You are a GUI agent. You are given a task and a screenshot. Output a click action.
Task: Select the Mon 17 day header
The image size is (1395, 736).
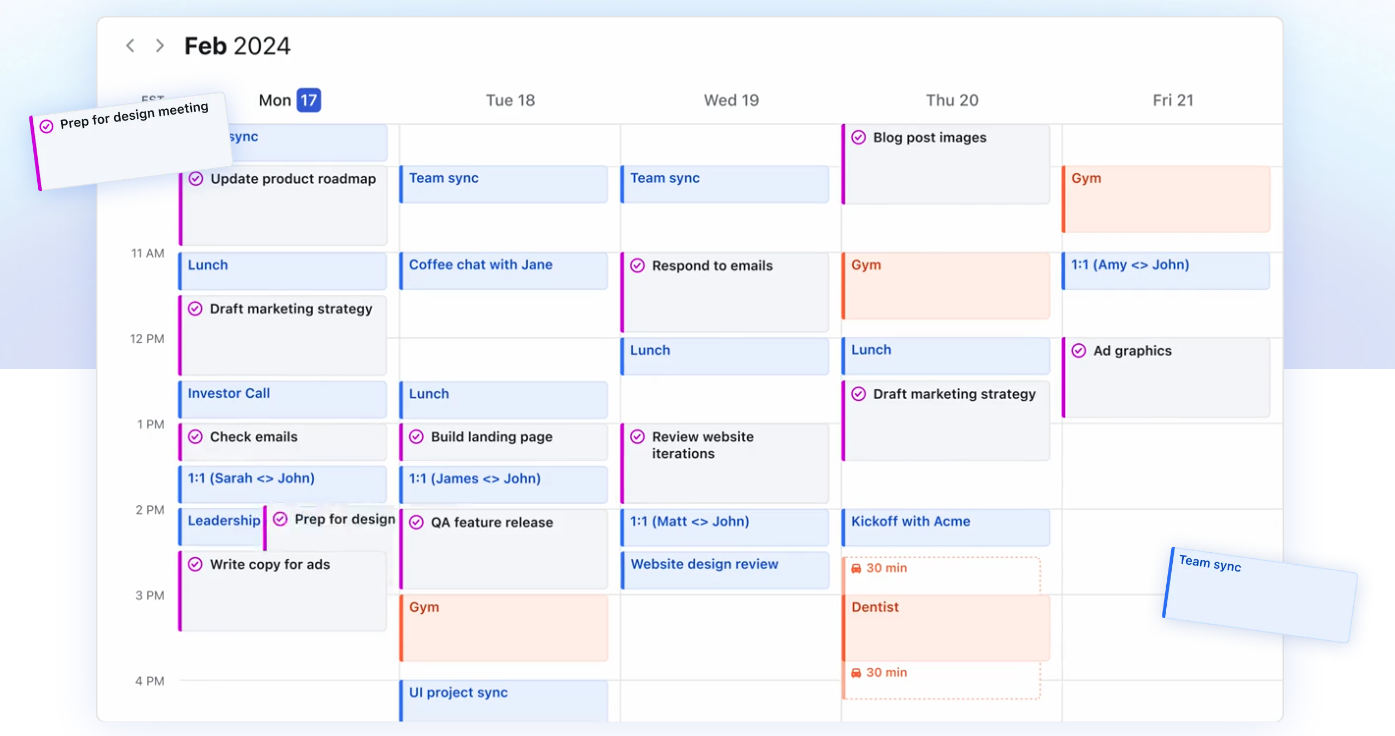(289, 100)
